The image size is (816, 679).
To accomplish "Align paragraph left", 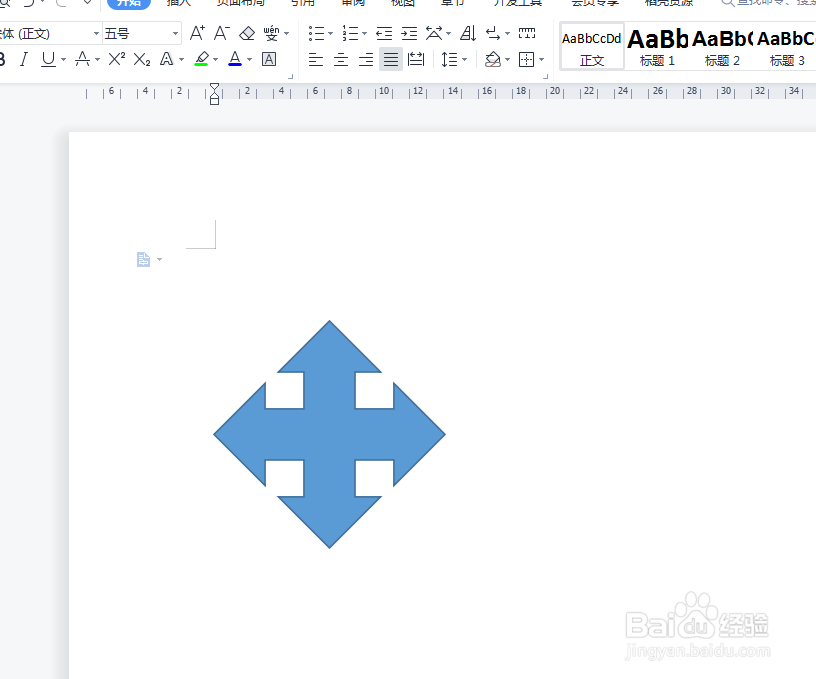I will point(315,59).
